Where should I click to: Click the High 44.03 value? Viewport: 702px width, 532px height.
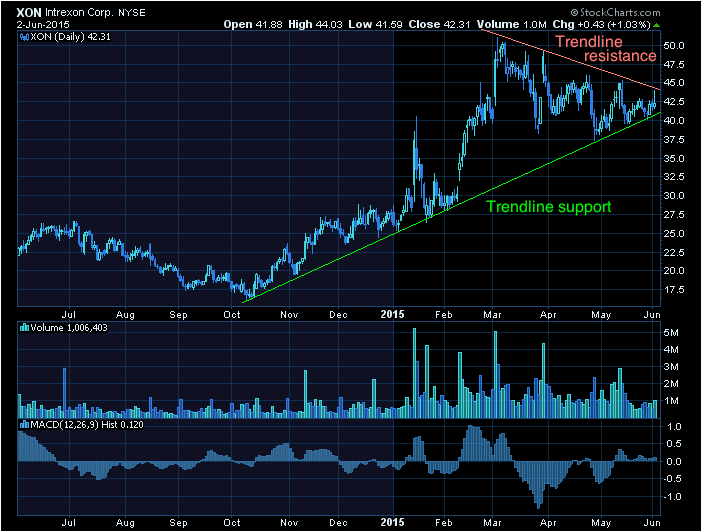click(x=315, y=25)
